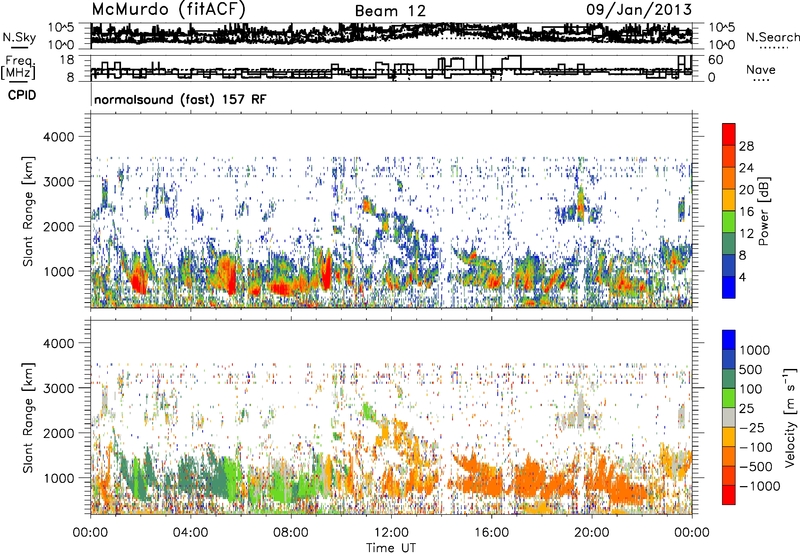The width and height of the screenshot is (800, 554).
Task: Click the '4' power colorbar tick label
Action: (x=742, y=277)
